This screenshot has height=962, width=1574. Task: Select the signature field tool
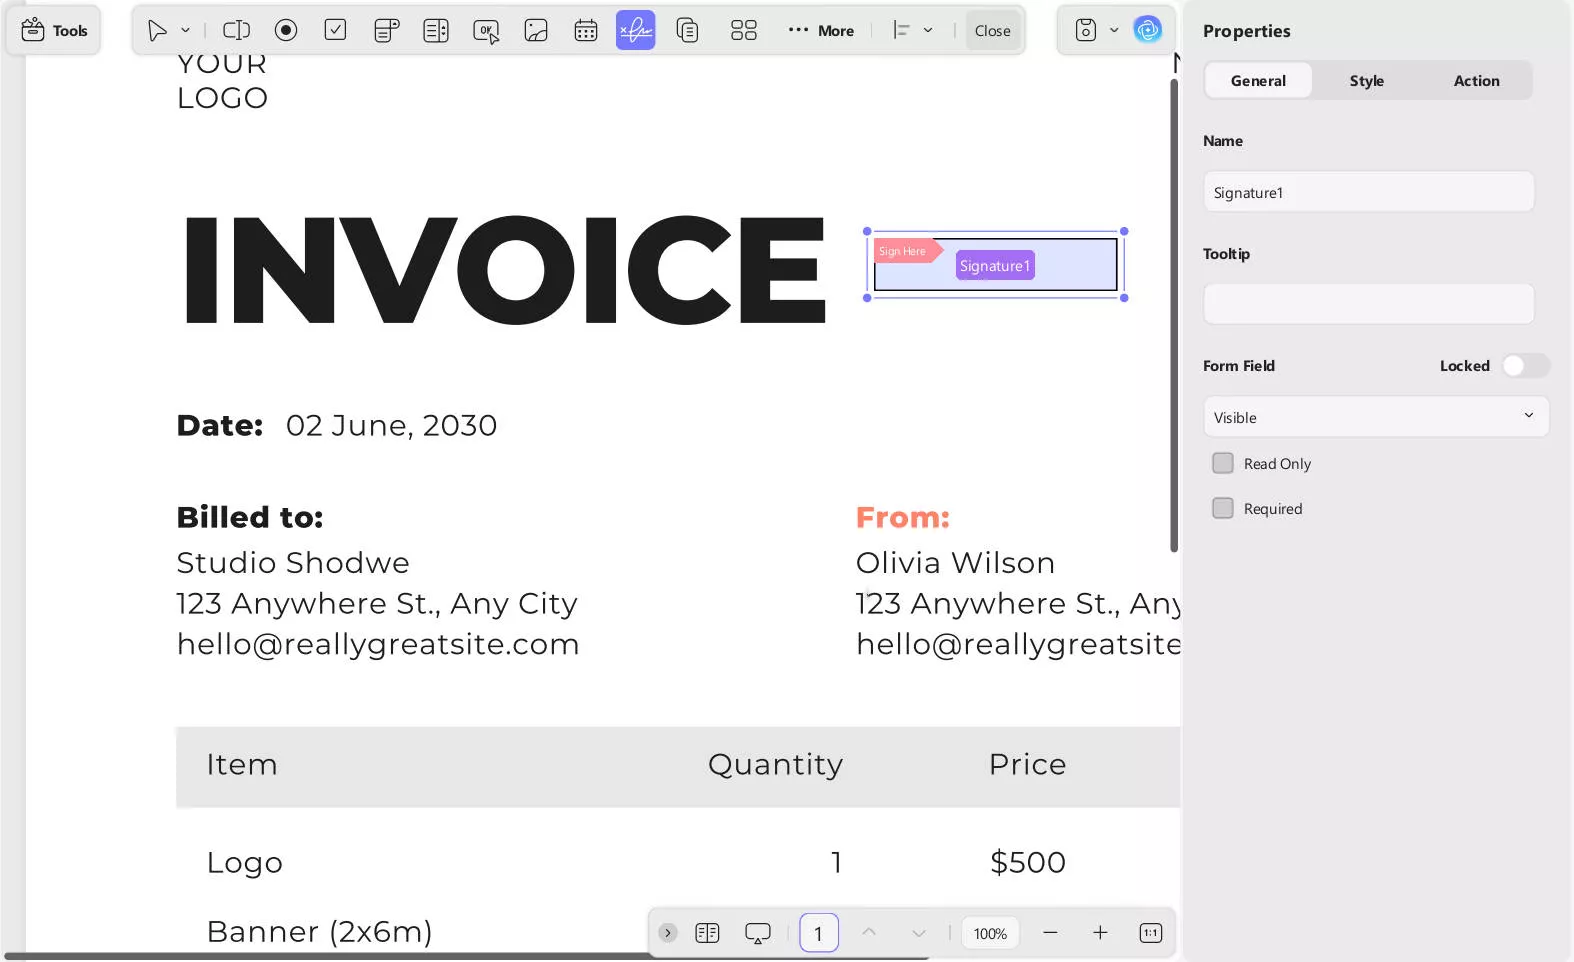(x=636, y=31)
